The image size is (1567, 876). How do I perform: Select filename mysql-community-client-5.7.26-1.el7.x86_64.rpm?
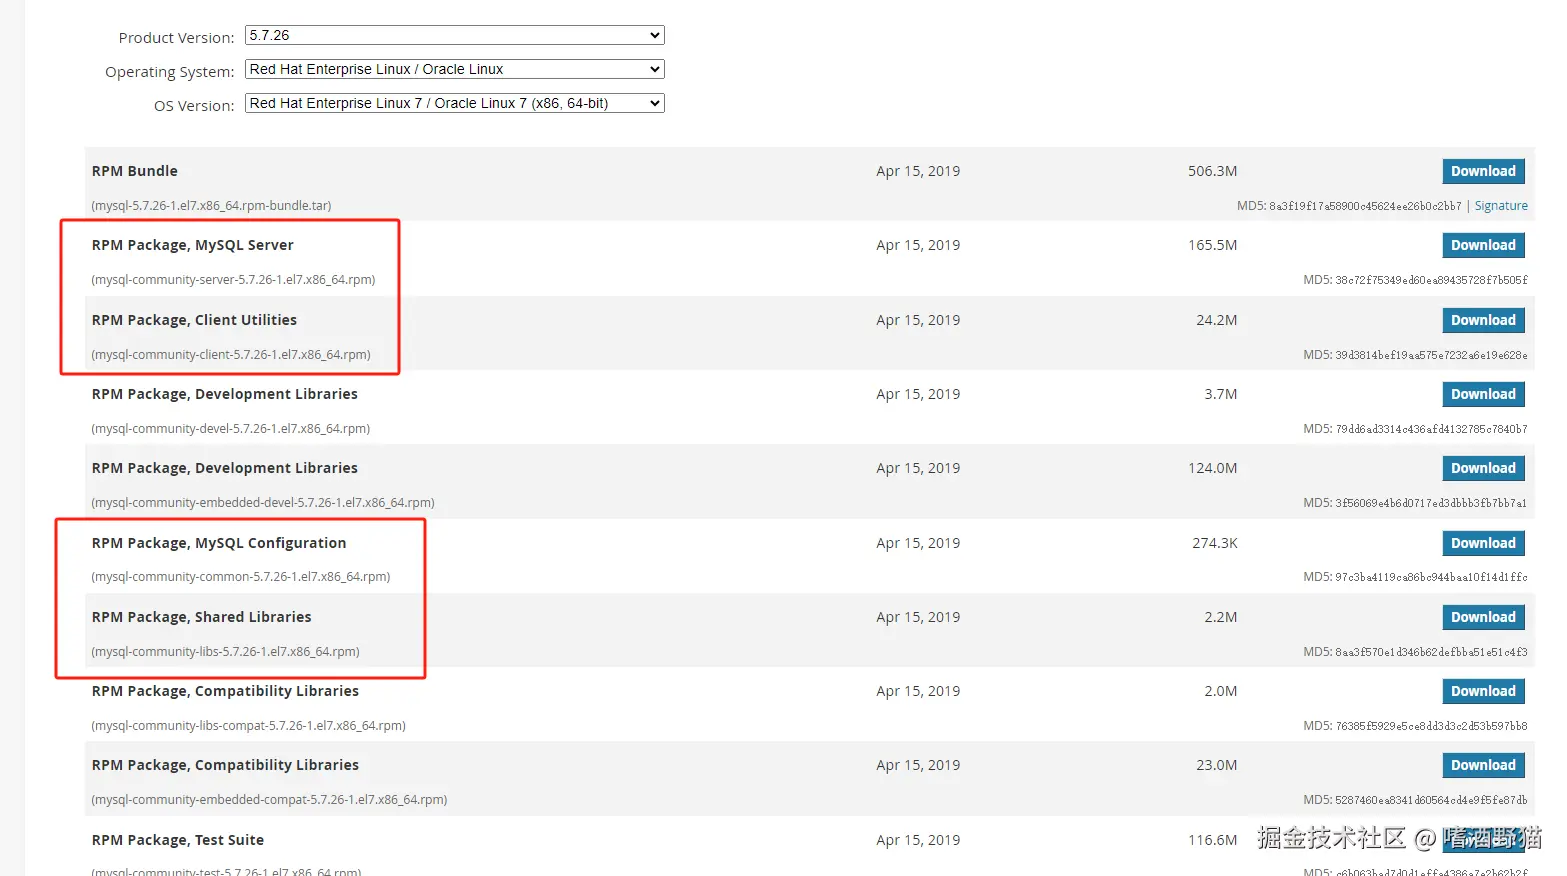coord(231,355)
